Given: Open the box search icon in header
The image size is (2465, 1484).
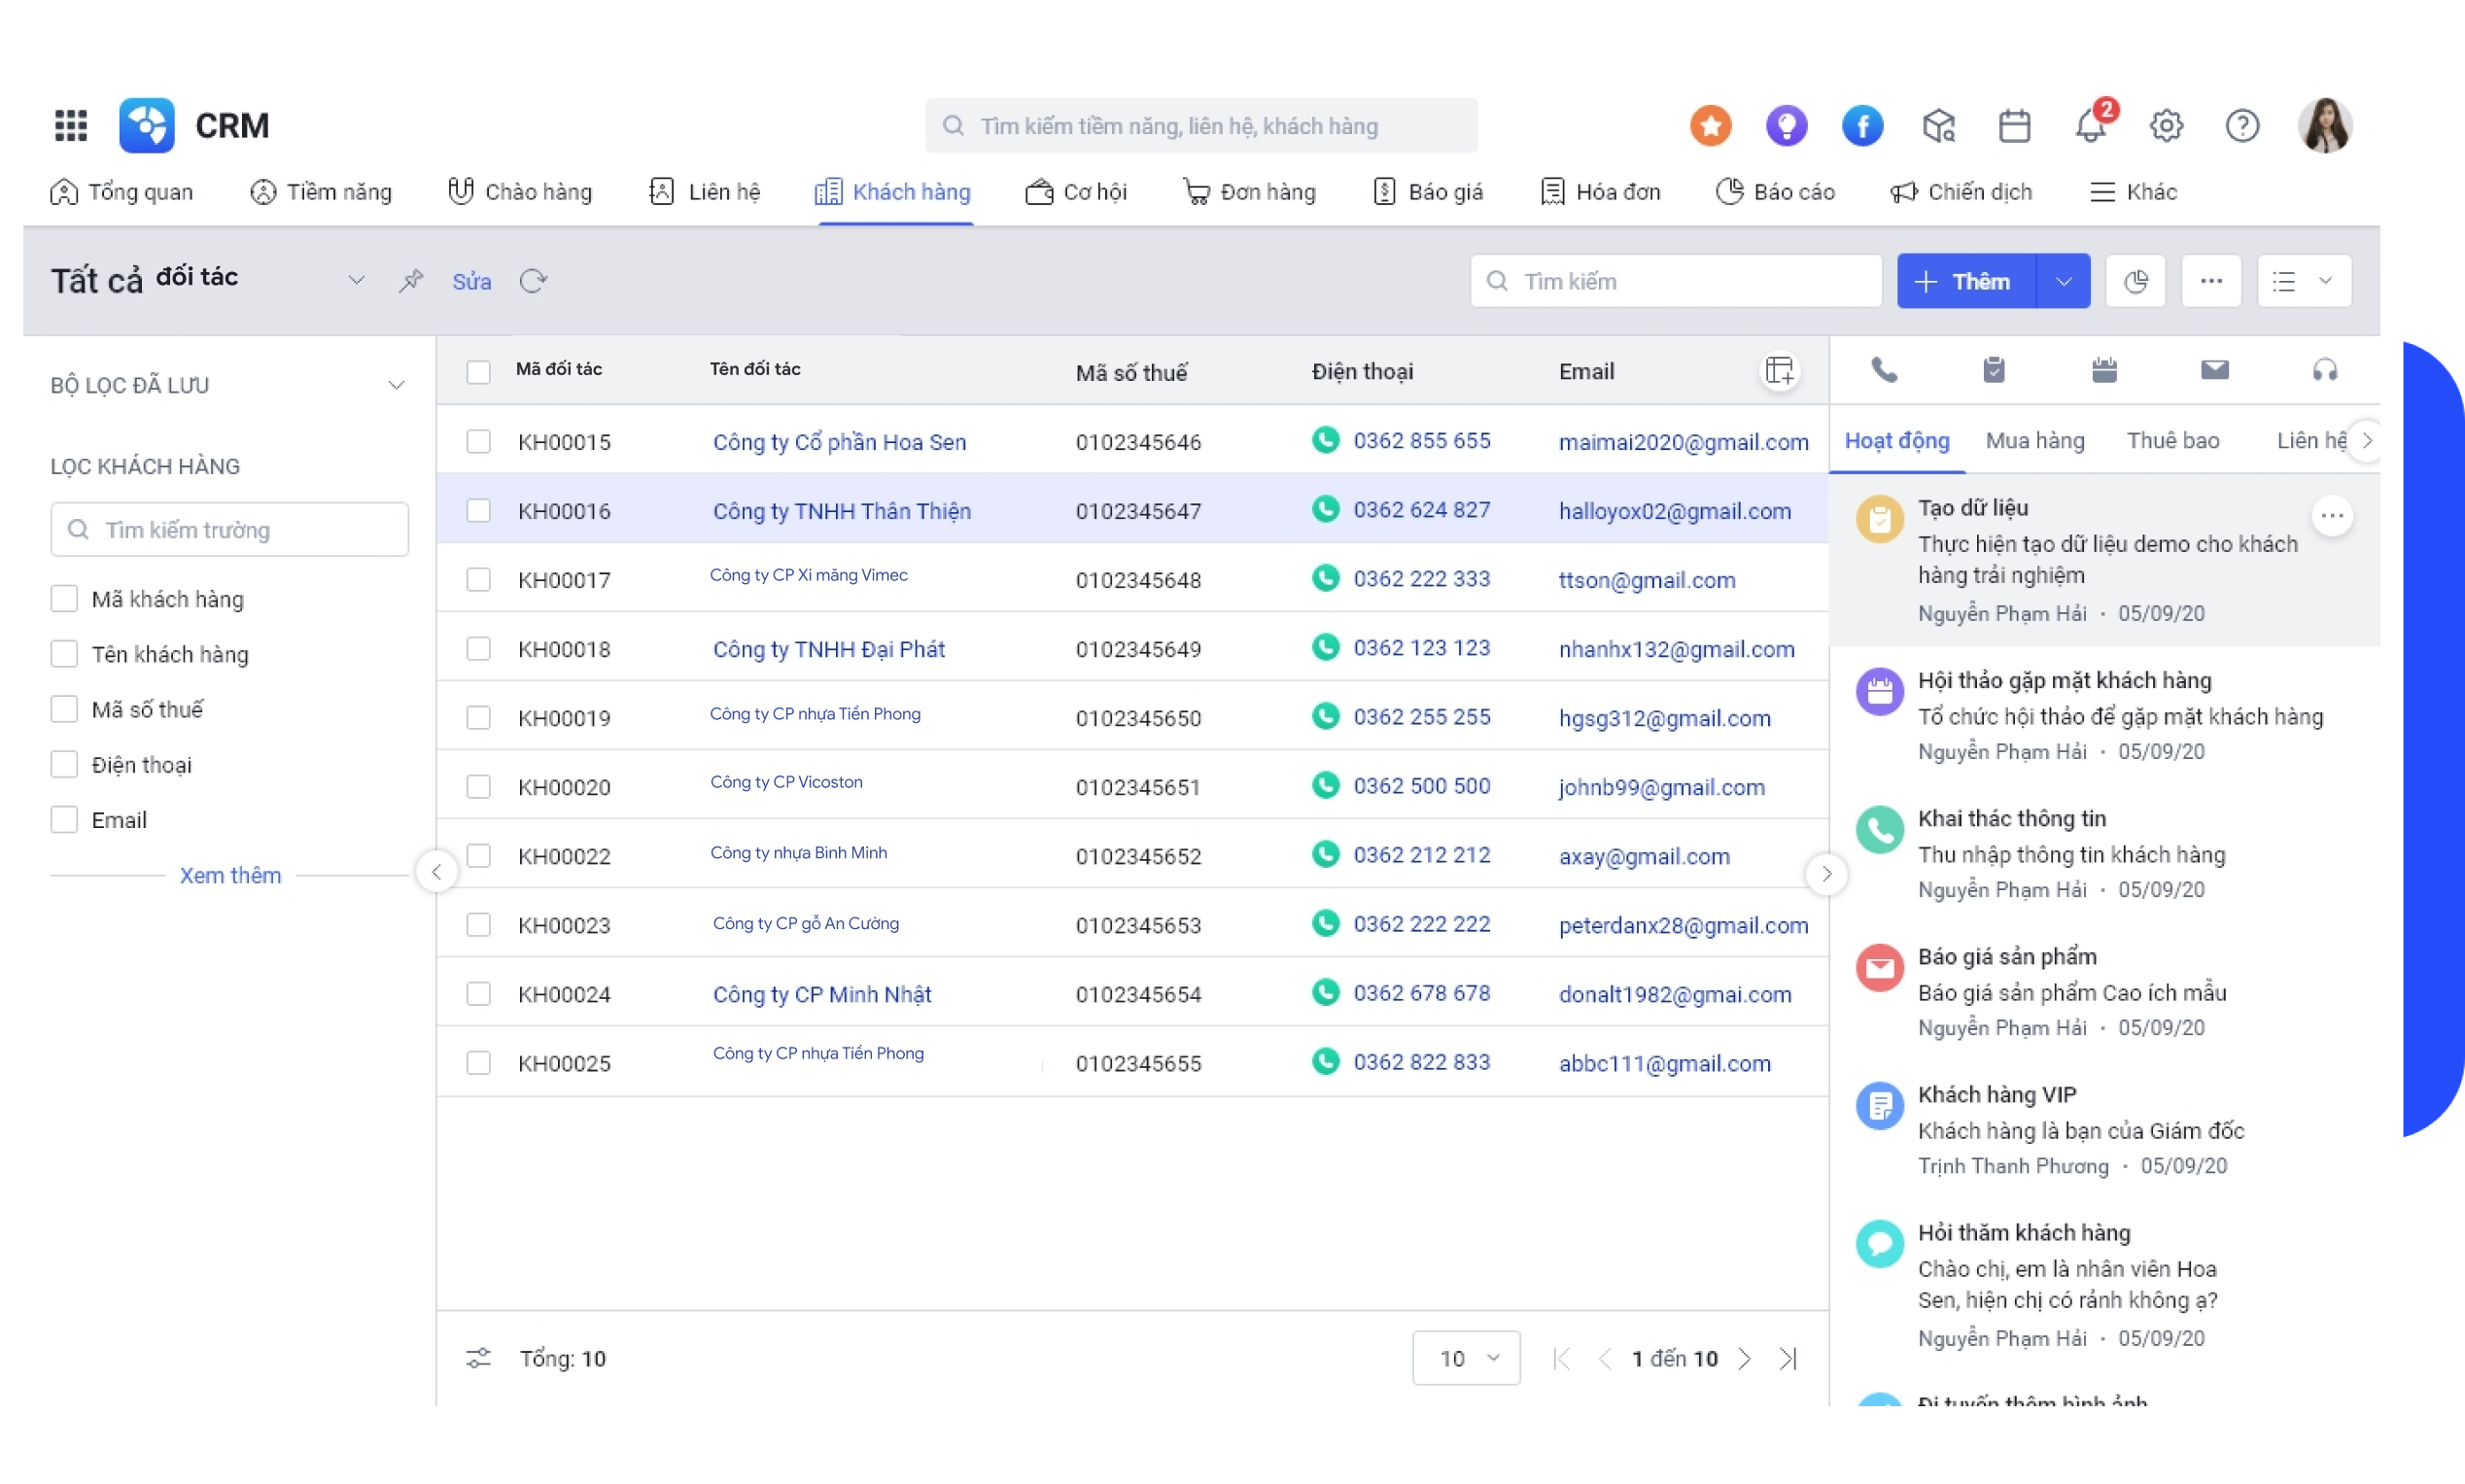Looking at the screenshot, I should point(1938,125).
